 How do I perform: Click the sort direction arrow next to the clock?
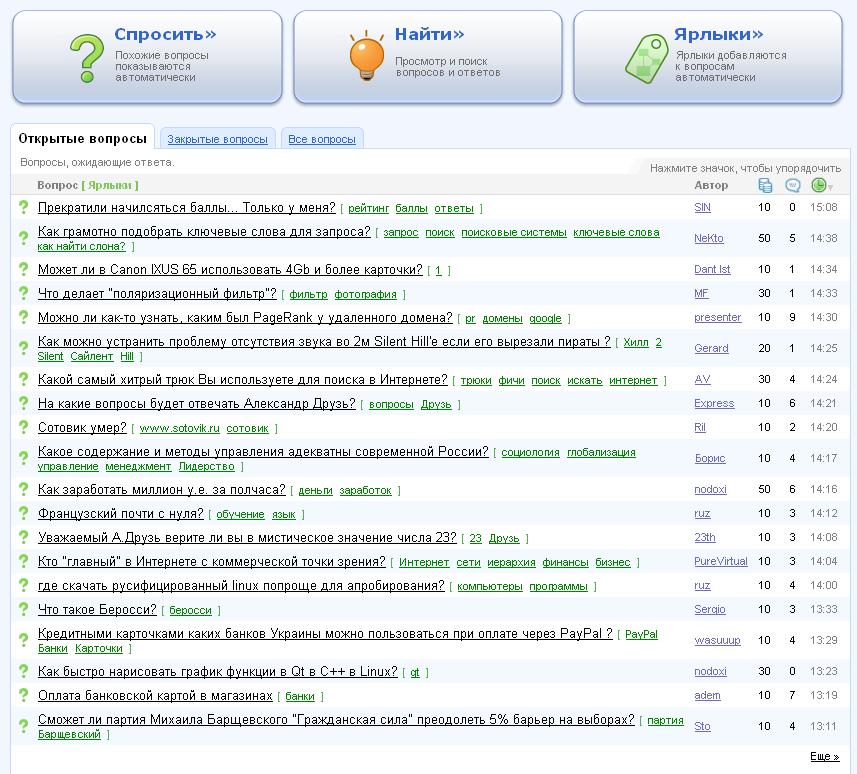click(x=831, y=187)
